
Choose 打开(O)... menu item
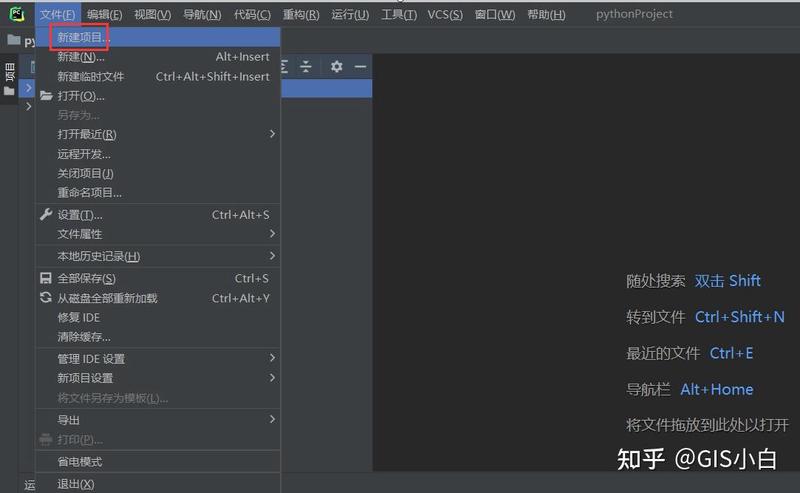[x=158, y=96]
